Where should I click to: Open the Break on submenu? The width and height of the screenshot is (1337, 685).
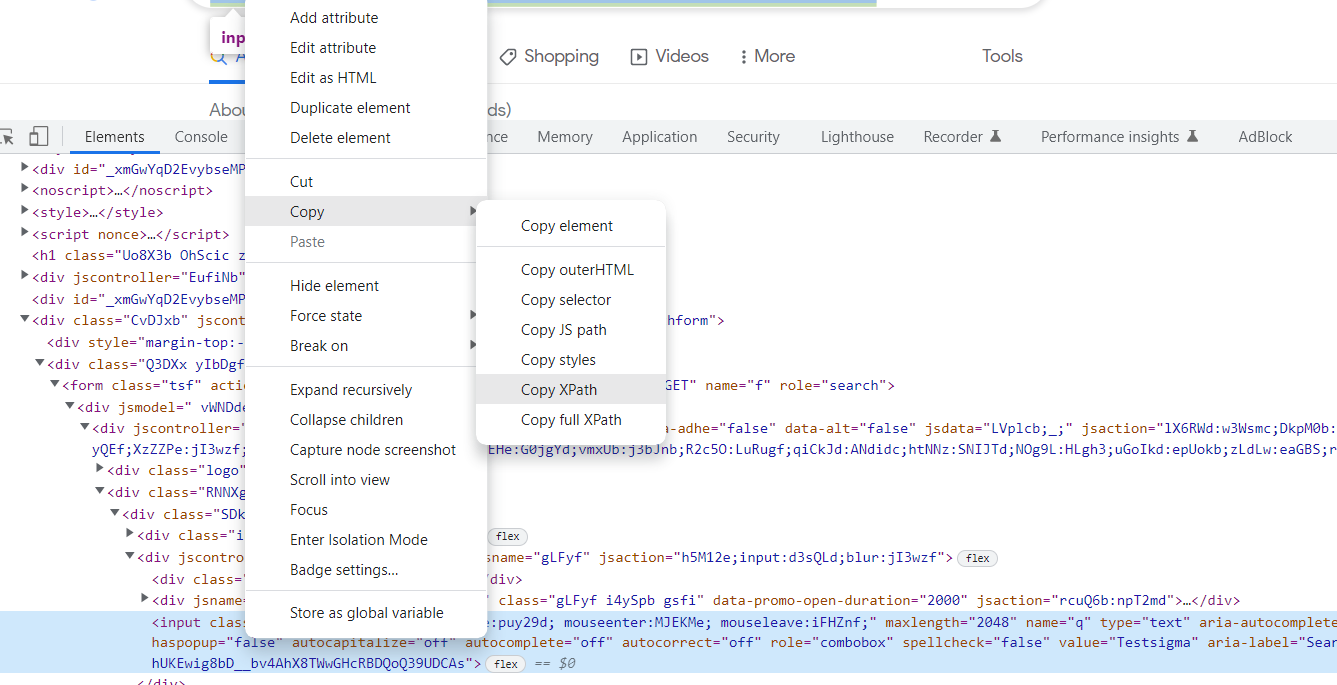(x=366, y=346)
